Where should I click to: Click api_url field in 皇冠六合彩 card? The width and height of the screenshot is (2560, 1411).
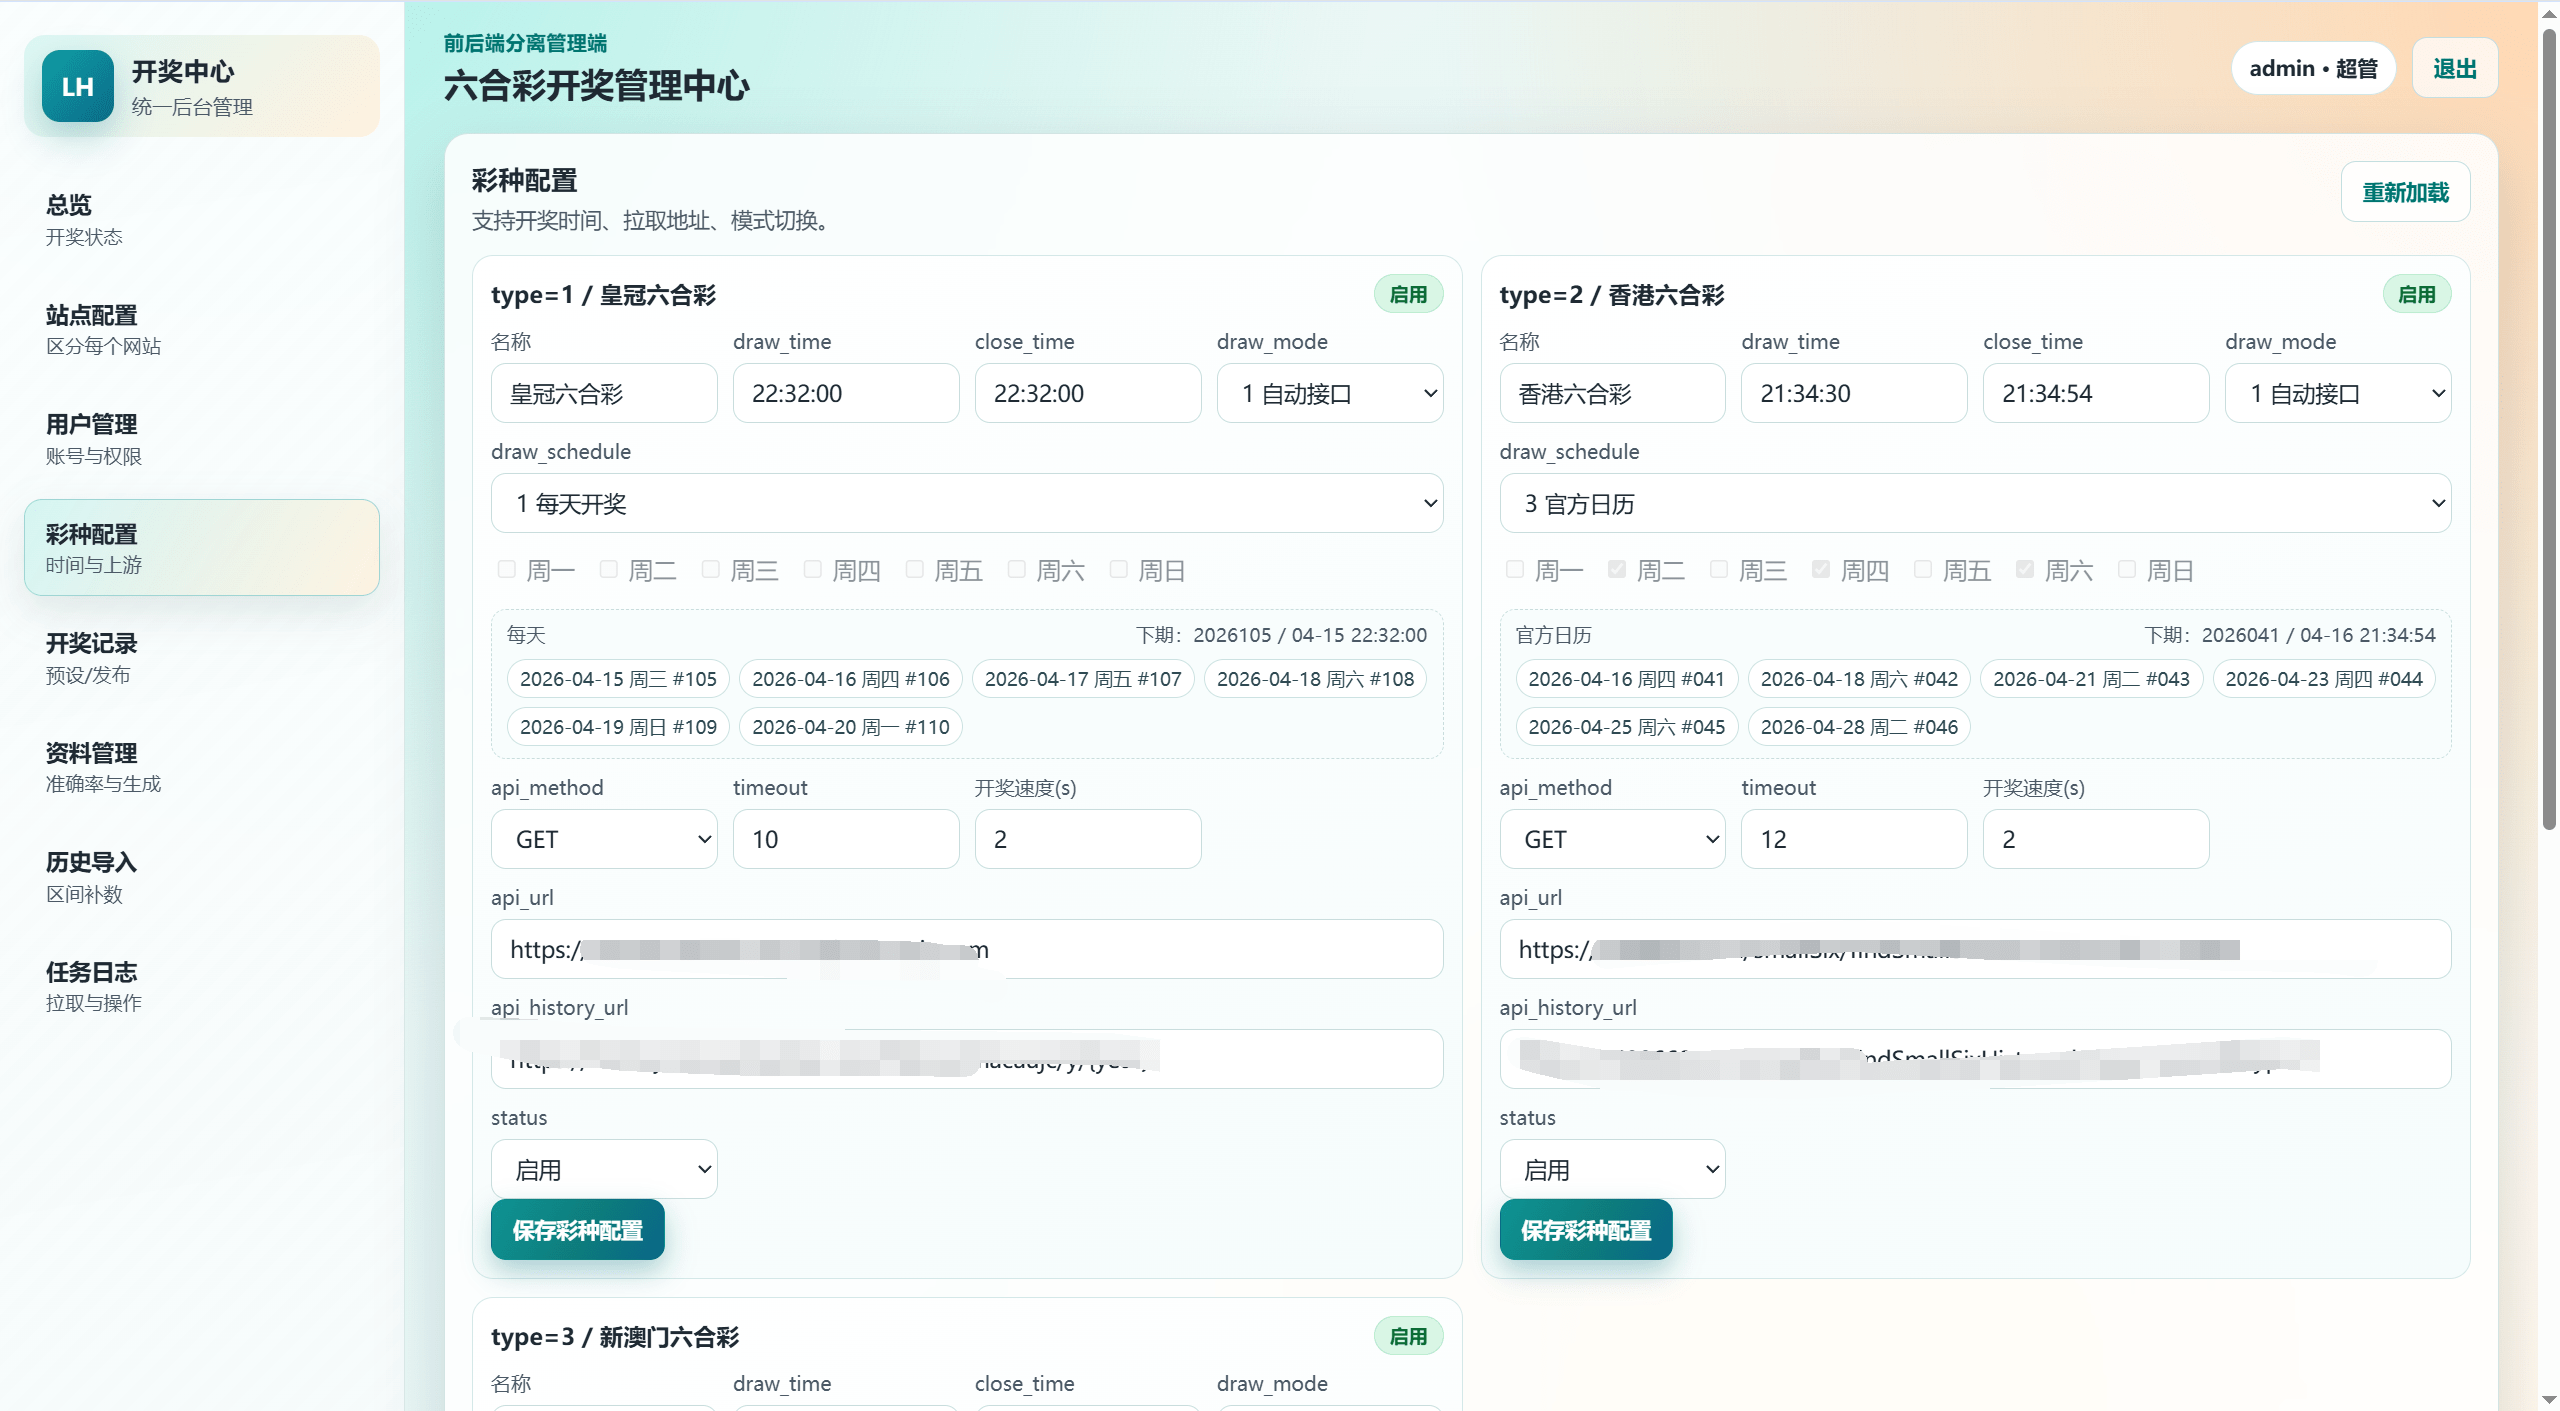966,949
